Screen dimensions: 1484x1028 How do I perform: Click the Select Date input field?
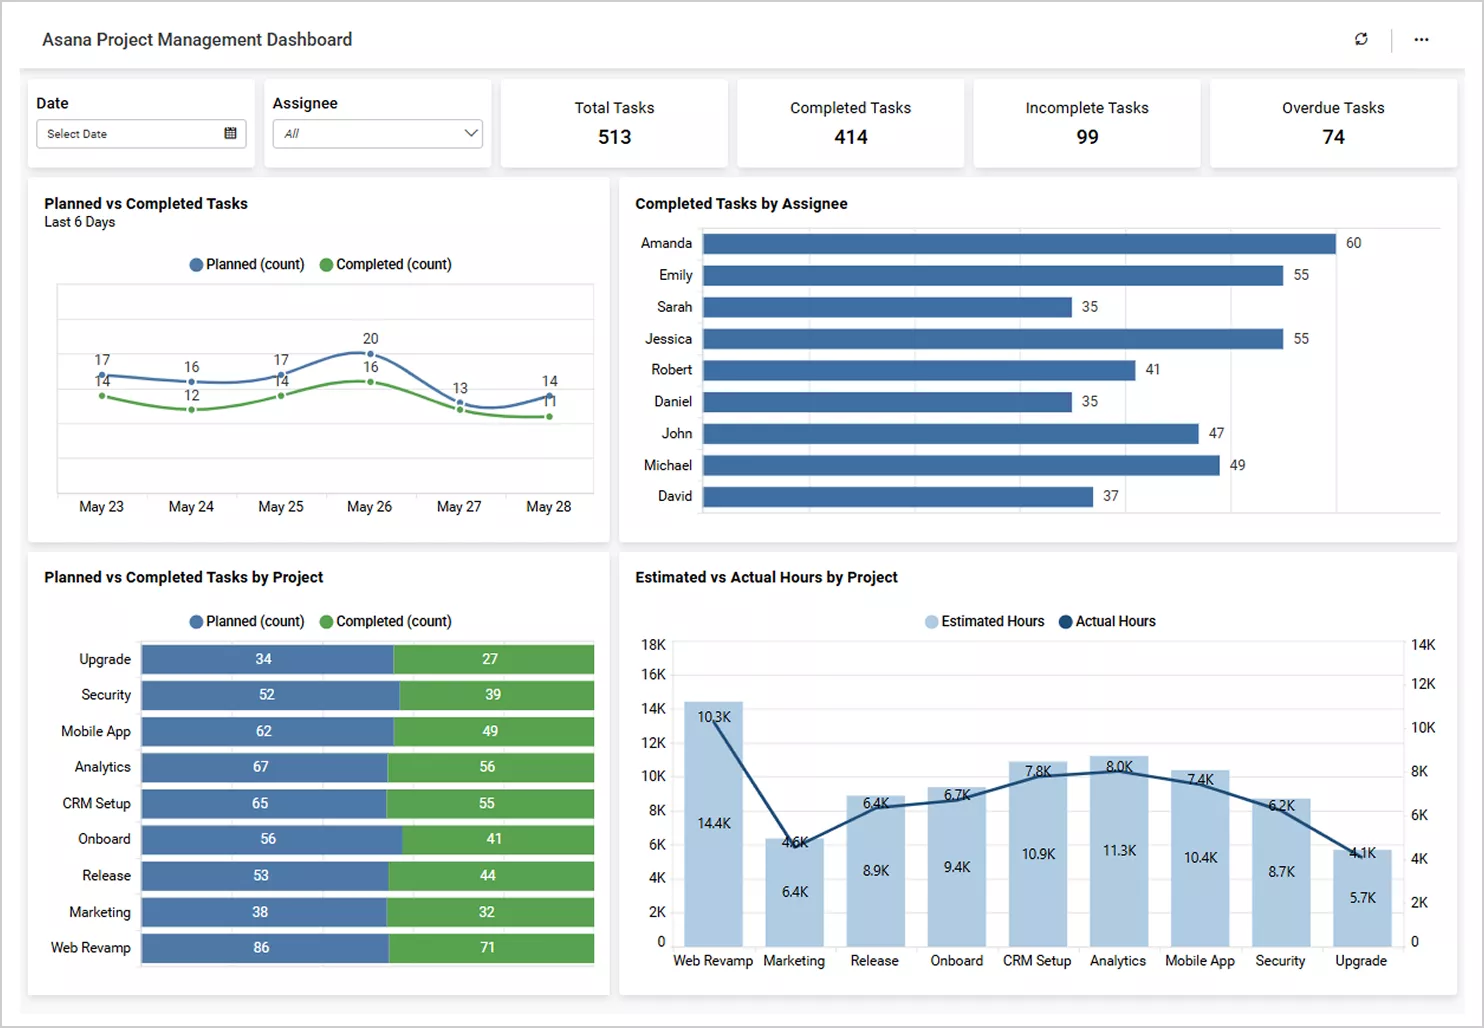(140, 134)
